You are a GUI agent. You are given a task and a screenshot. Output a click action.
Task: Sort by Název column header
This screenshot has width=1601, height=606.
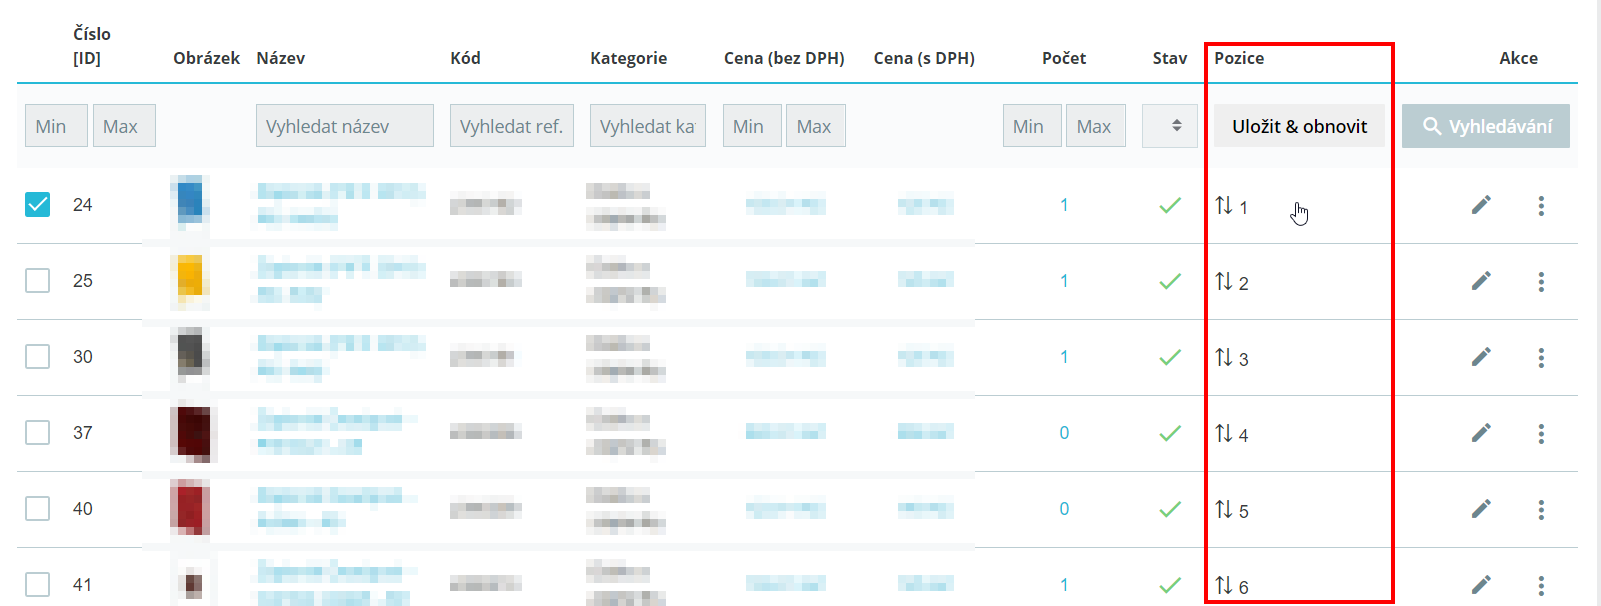click(280, 58)
